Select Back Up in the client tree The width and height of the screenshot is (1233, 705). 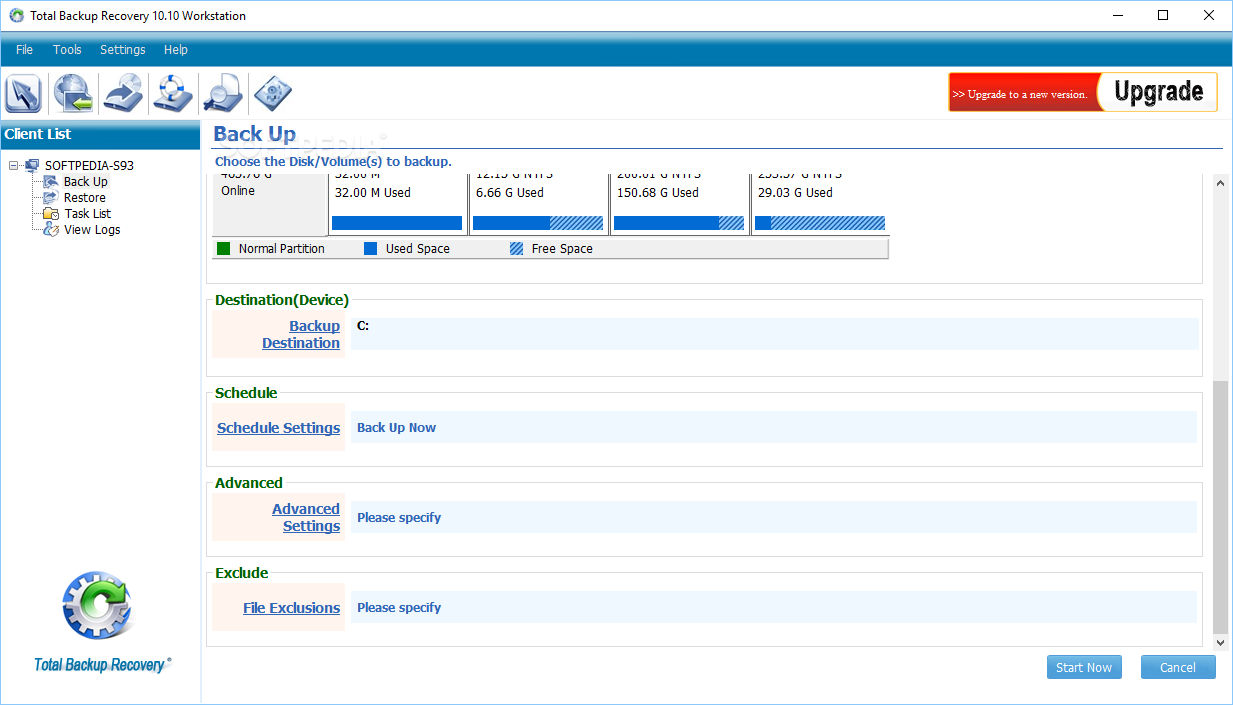(86, 182)
